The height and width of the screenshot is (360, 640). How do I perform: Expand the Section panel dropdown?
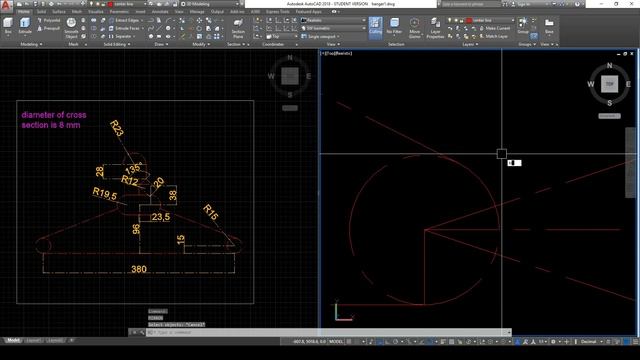click(x=236, y=44)
